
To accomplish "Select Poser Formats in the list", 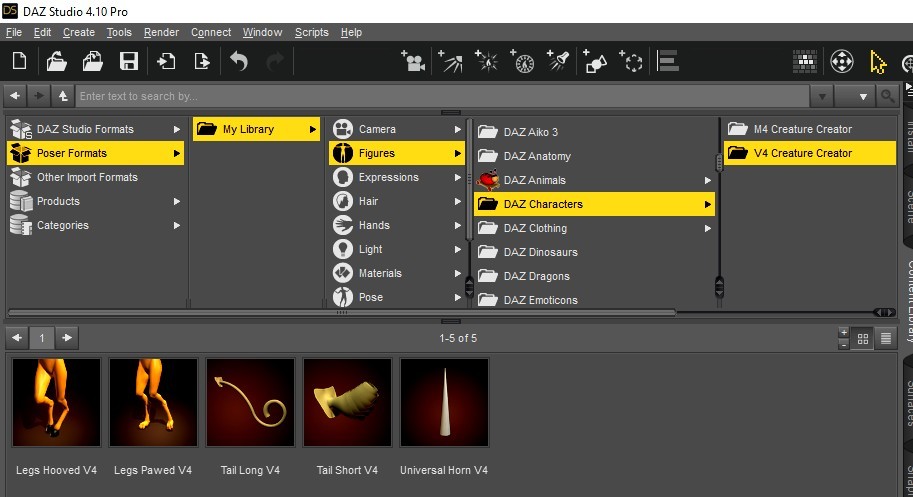I will pos(95,153).
